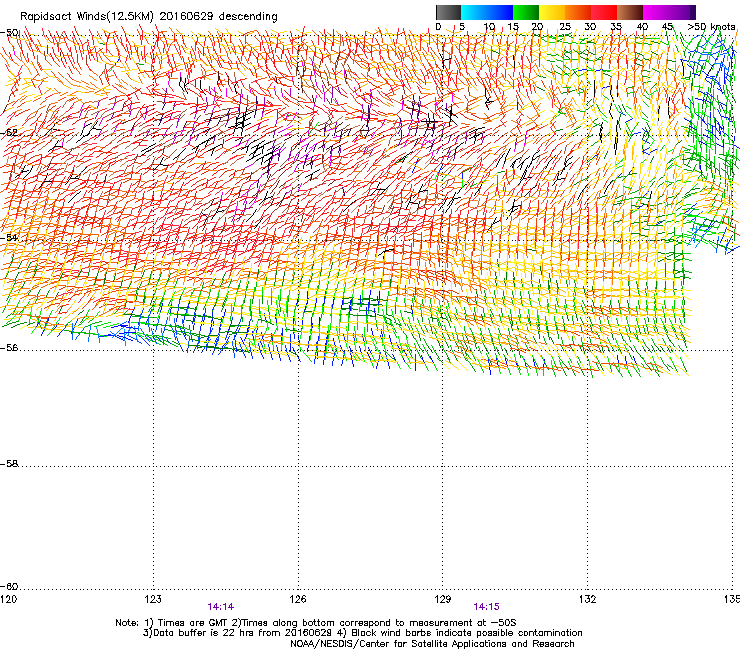Screen dimensions: 740x650
Task: Click the 132 longitude axis label
Action: 587,599
